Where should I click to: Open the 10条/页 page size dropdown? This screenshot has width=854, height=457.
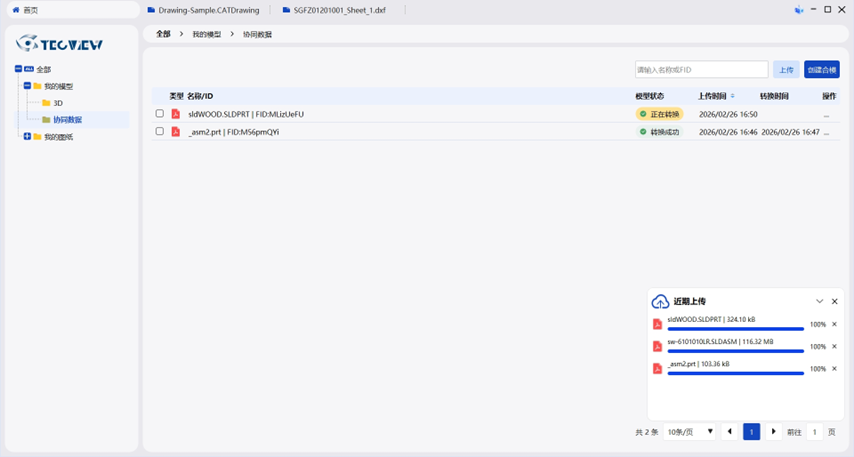[690, 432]
